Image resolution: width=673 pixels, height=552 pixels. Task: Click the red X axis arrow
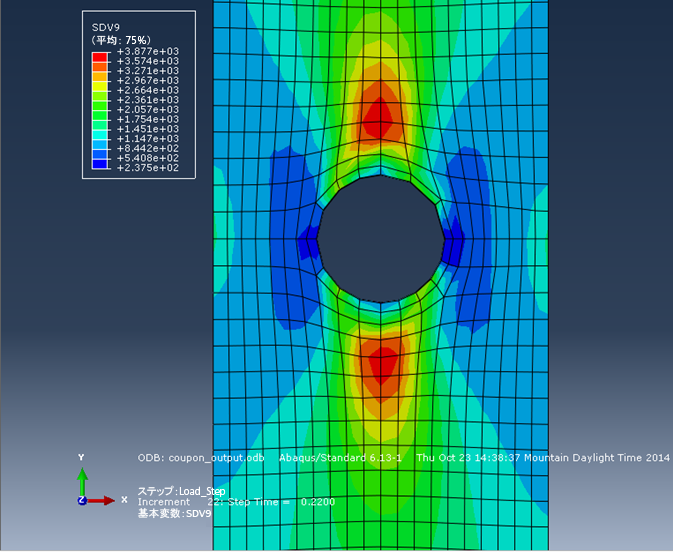click(x=101, y=500)
